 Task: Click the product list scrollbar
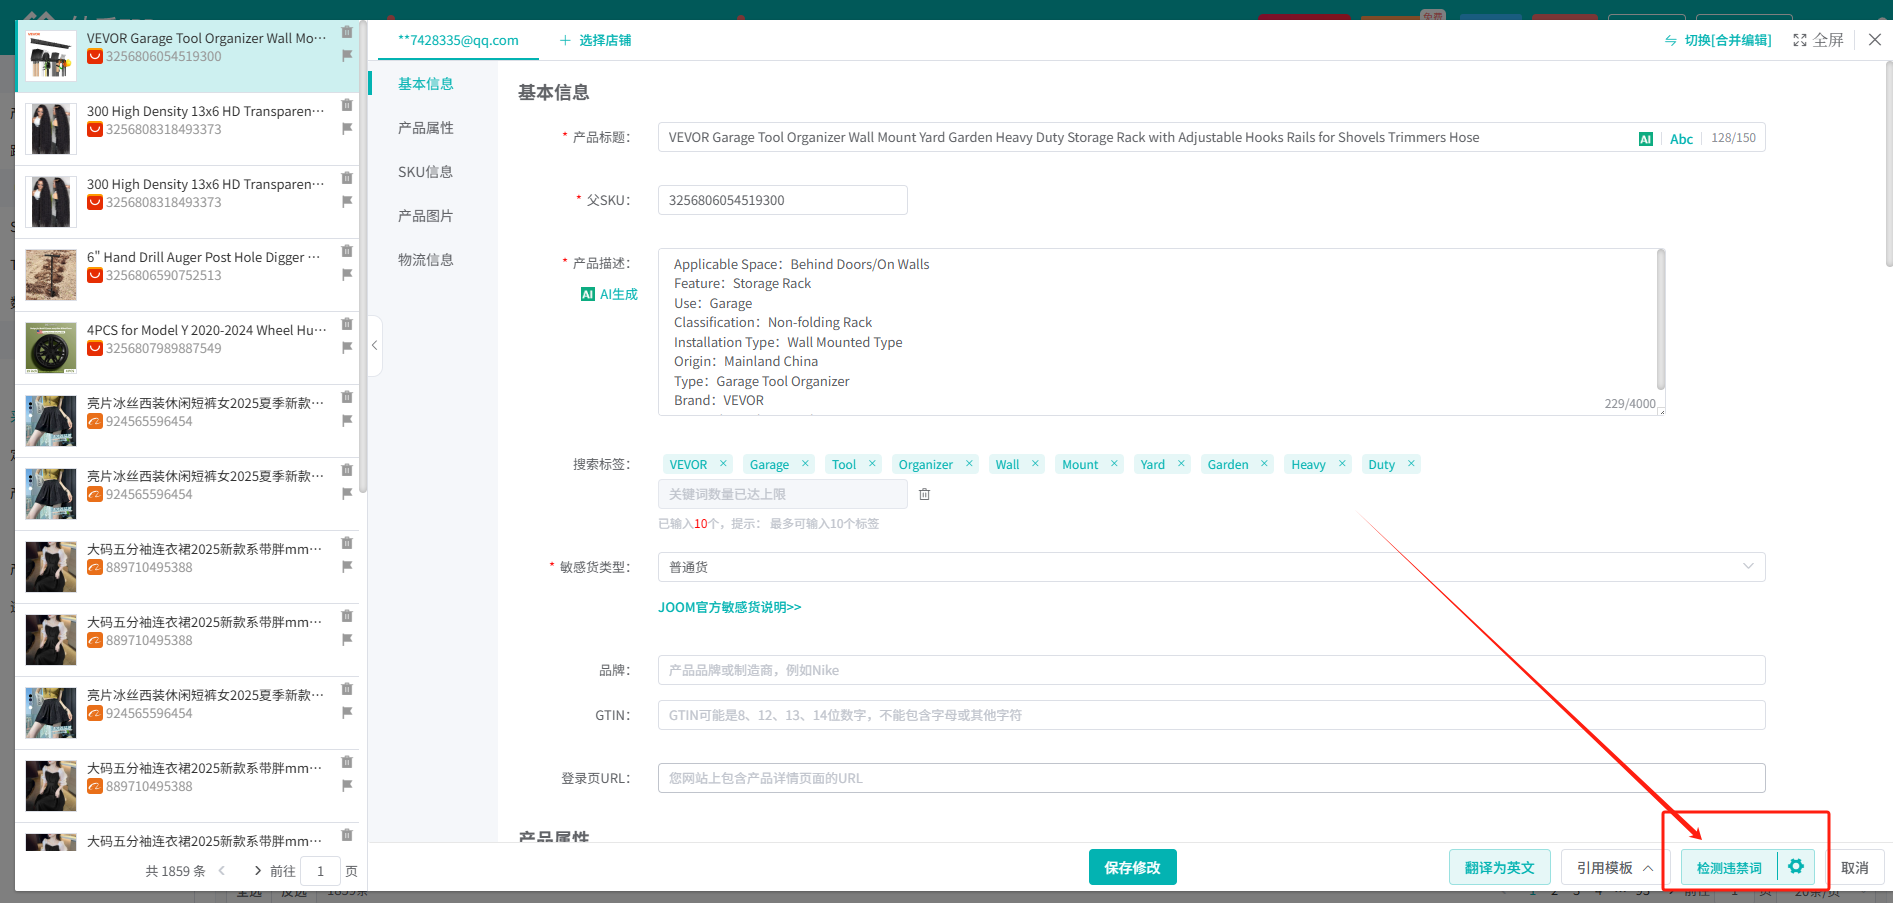[x=363, y=255]
